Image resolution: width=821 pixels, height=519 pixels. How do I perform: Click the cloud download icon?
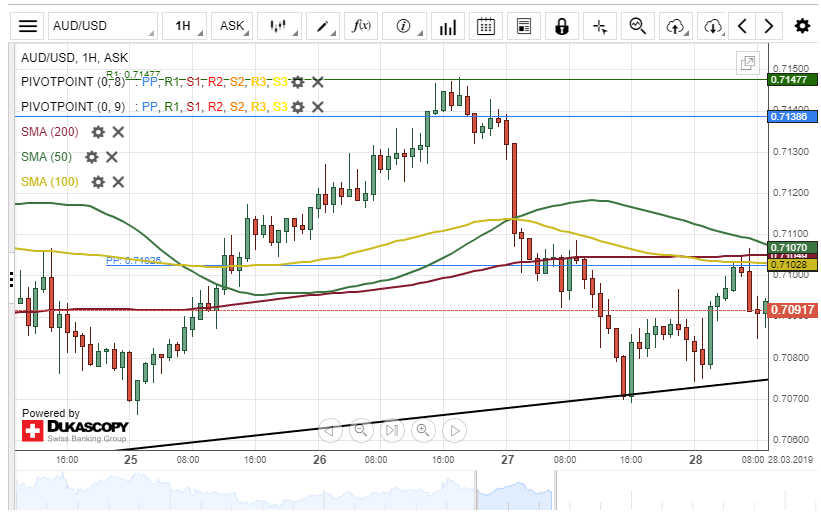coord(712,26)
